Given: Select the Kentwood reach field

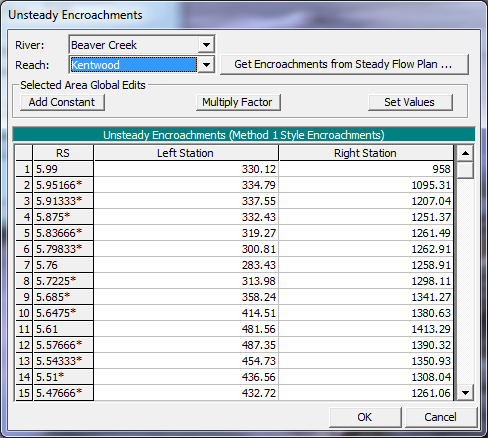Looking at the screenshot, I should [134, 65].
